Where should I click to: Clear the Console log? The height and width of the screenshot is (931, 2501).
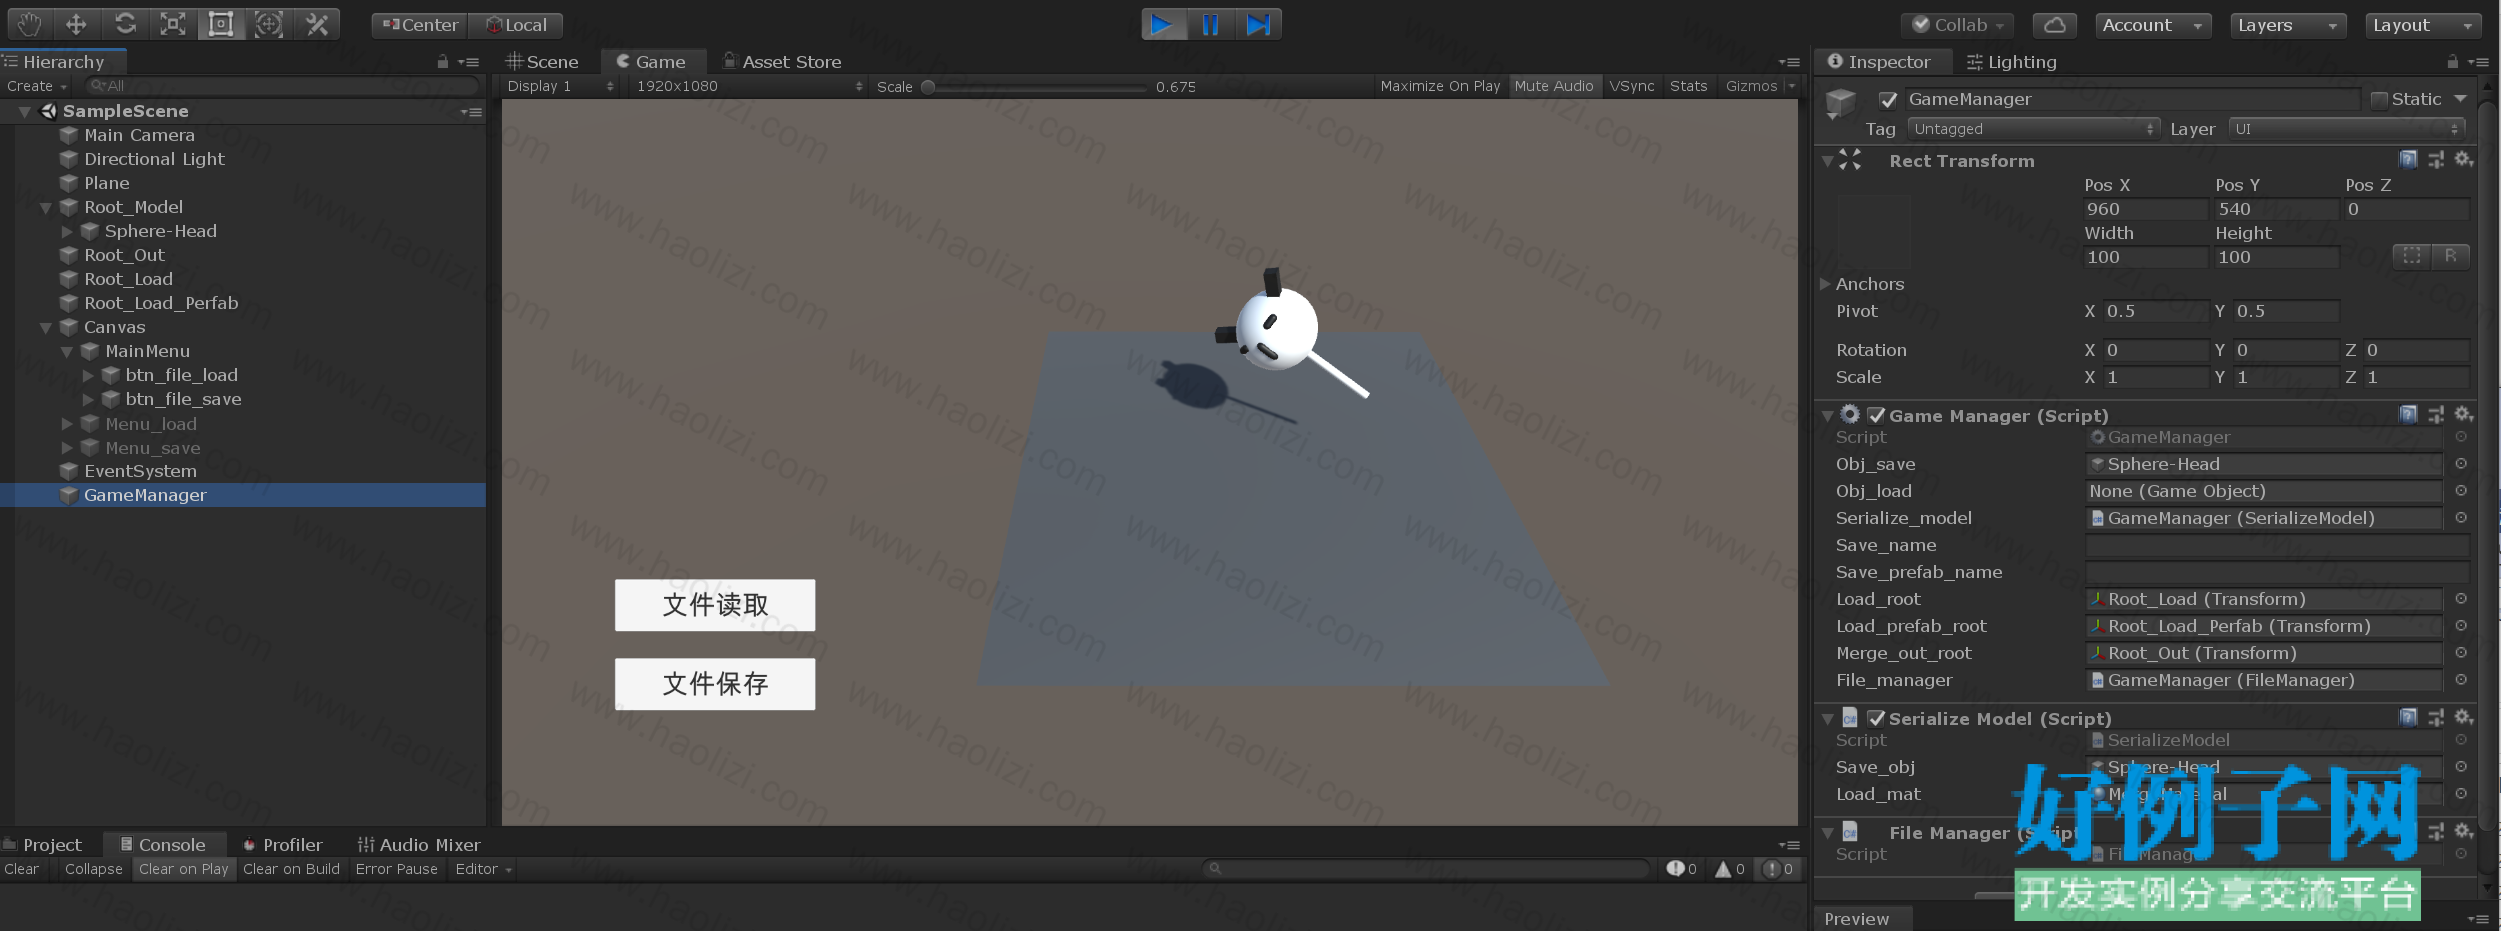pyautogui.click(x=22, y=869)
